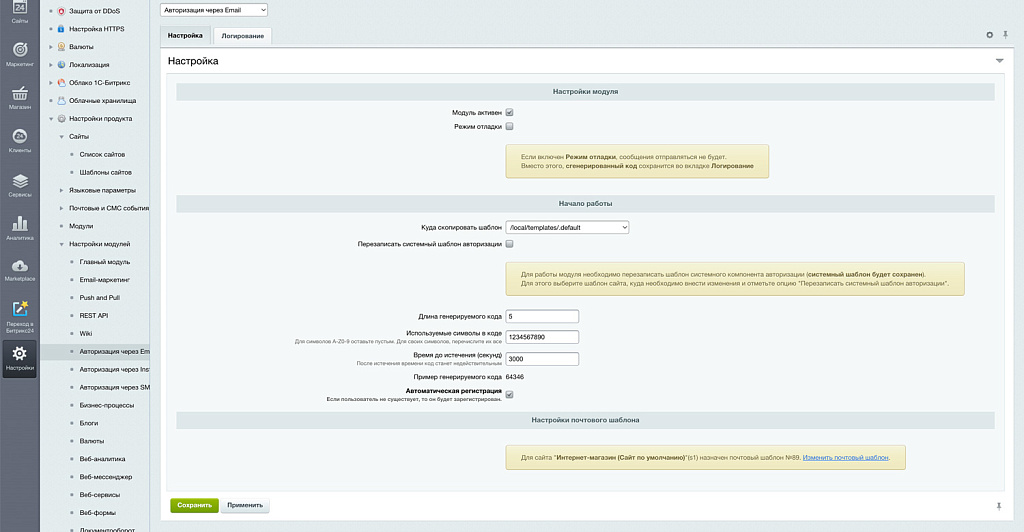Uncheck the Модуль активен checkbox

(509, 113)
